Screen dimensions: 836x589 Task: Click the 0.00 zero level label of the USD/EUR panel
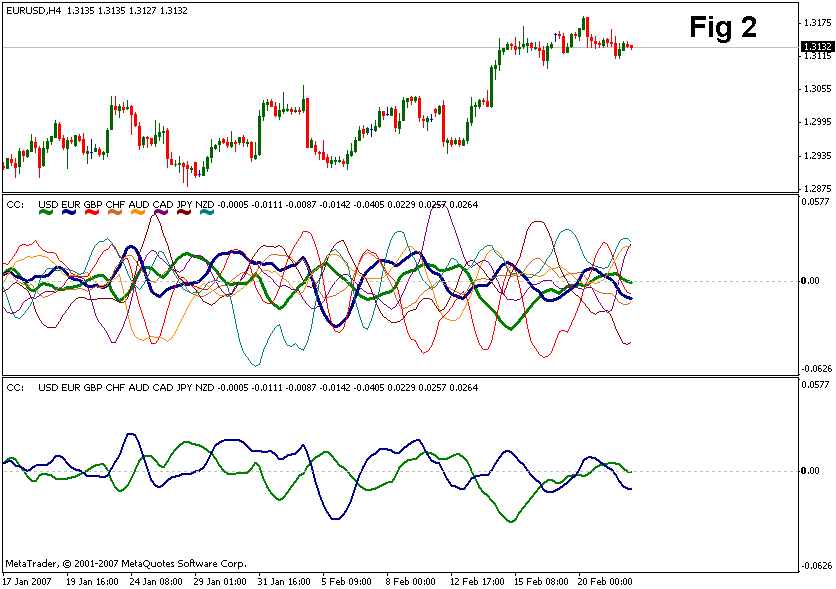click(x=810, y=471)
